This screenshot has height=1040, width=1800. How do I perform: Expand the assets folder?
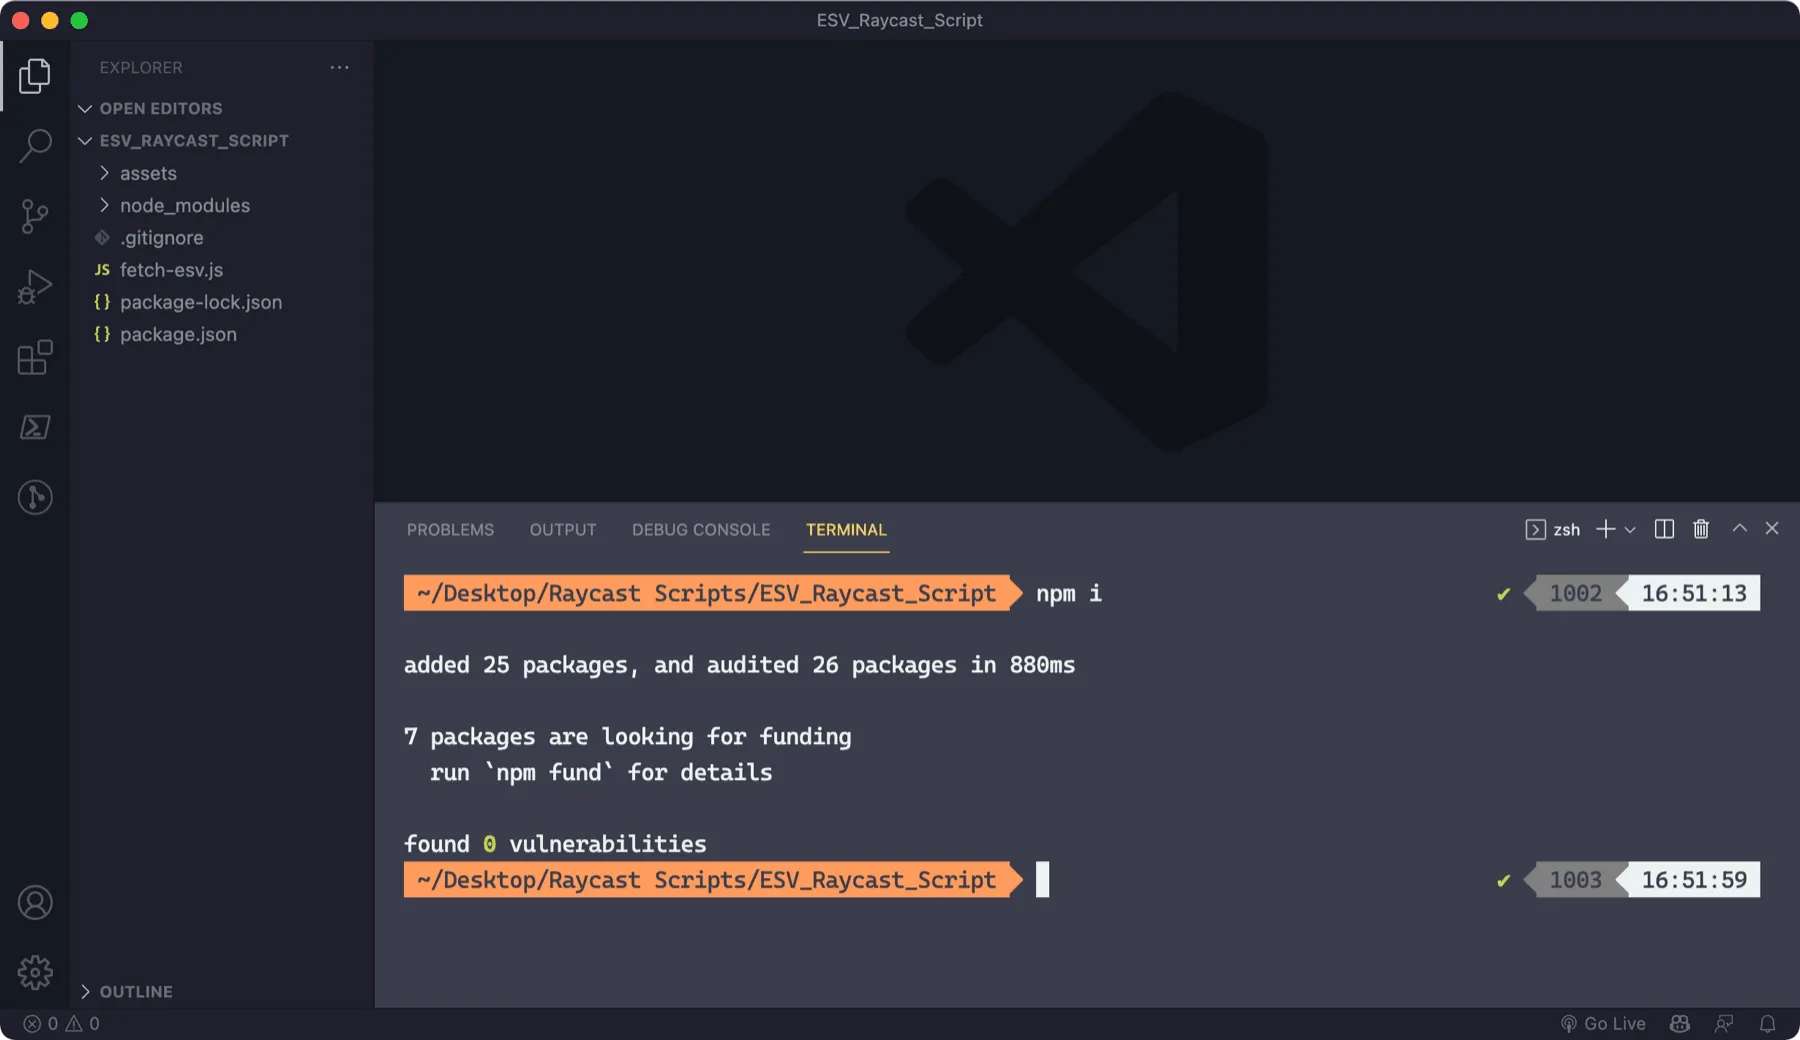(148, 172)
